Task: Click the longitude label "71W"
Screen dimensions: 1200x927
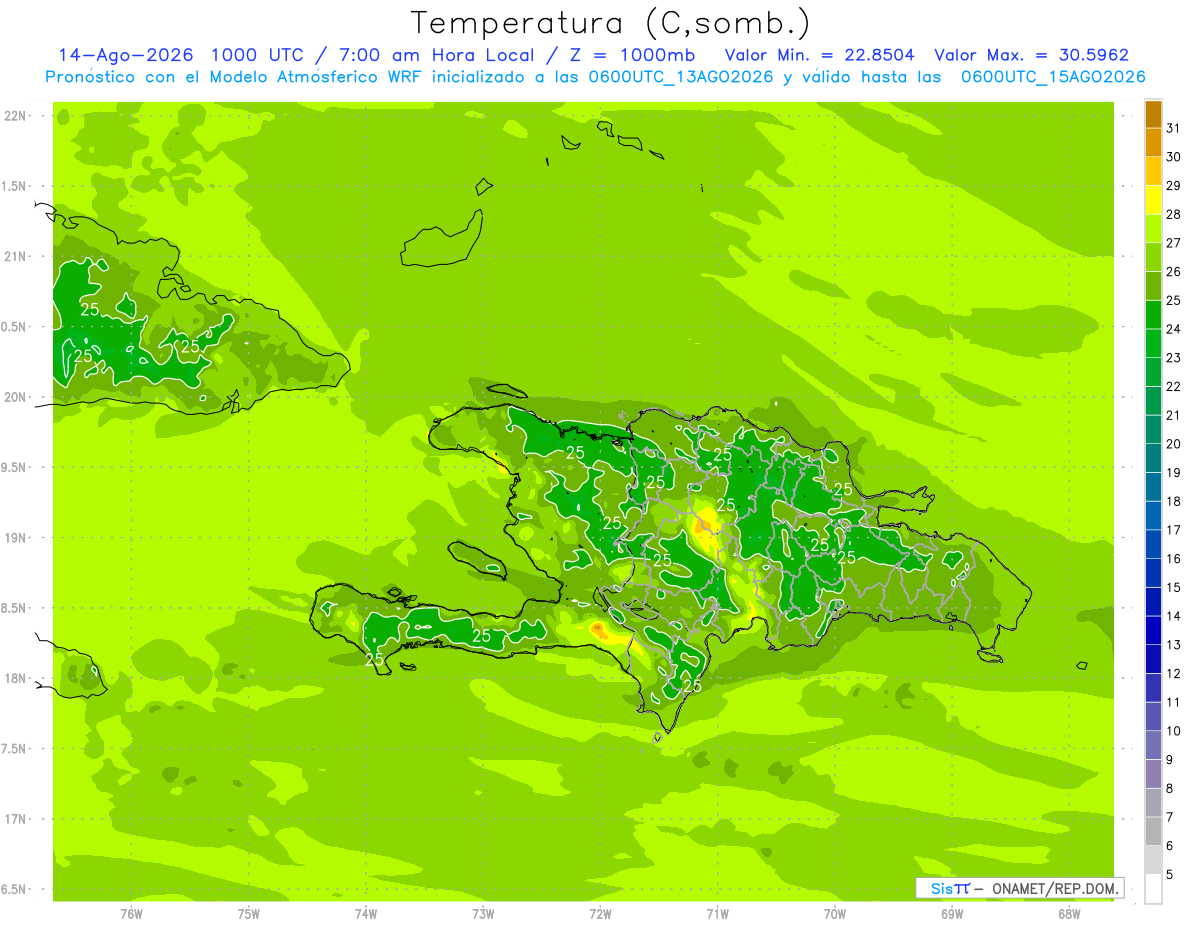Action: pos(717,913)
